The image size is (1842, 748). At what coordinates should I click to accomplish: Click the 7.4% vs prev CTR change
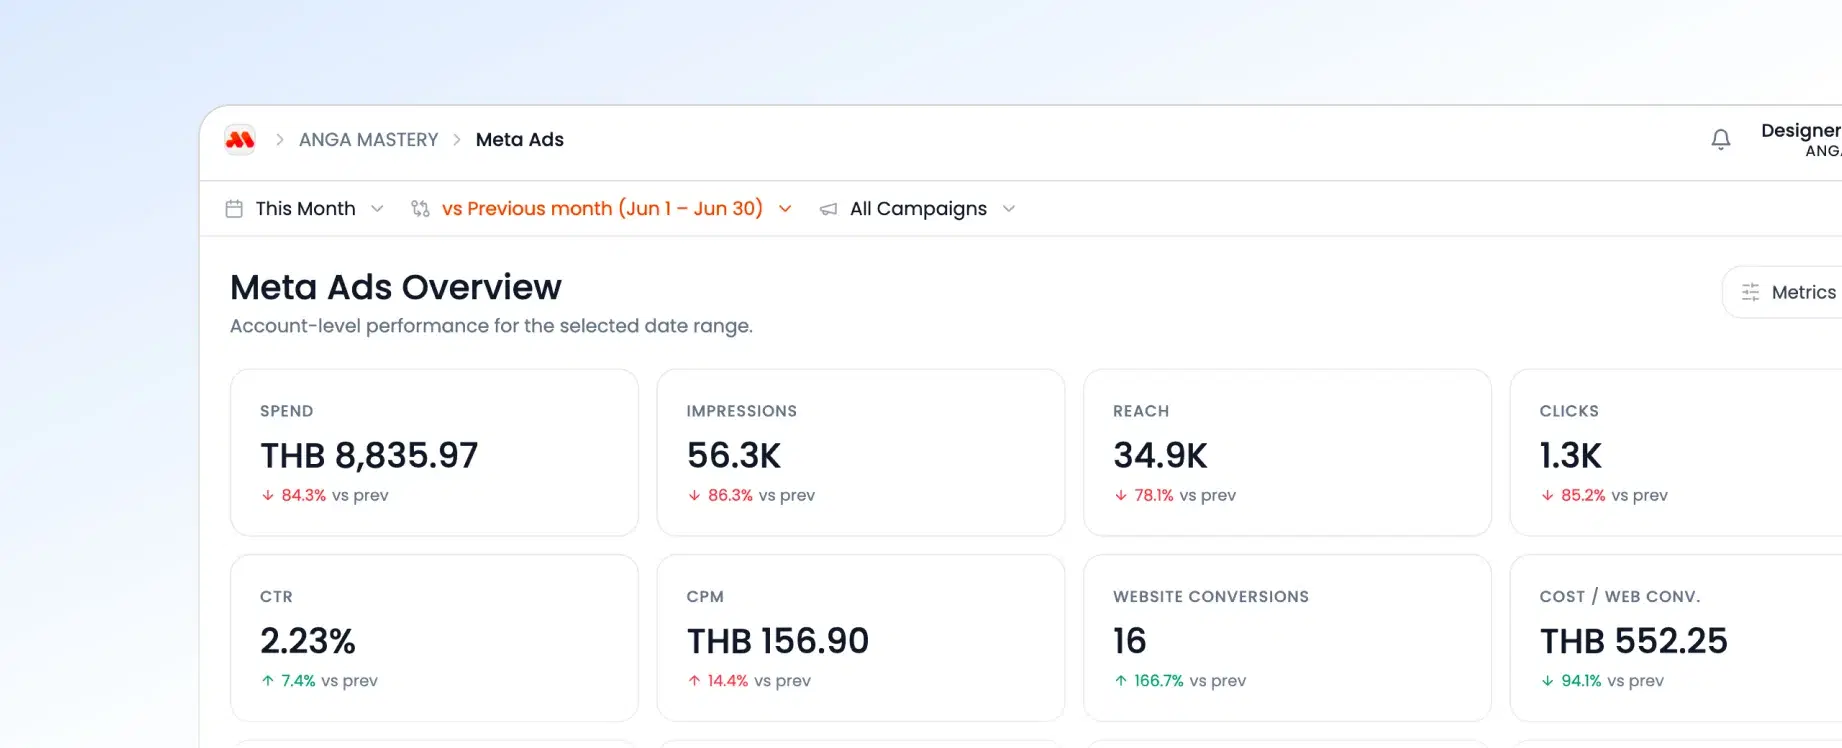click(319, 681)
